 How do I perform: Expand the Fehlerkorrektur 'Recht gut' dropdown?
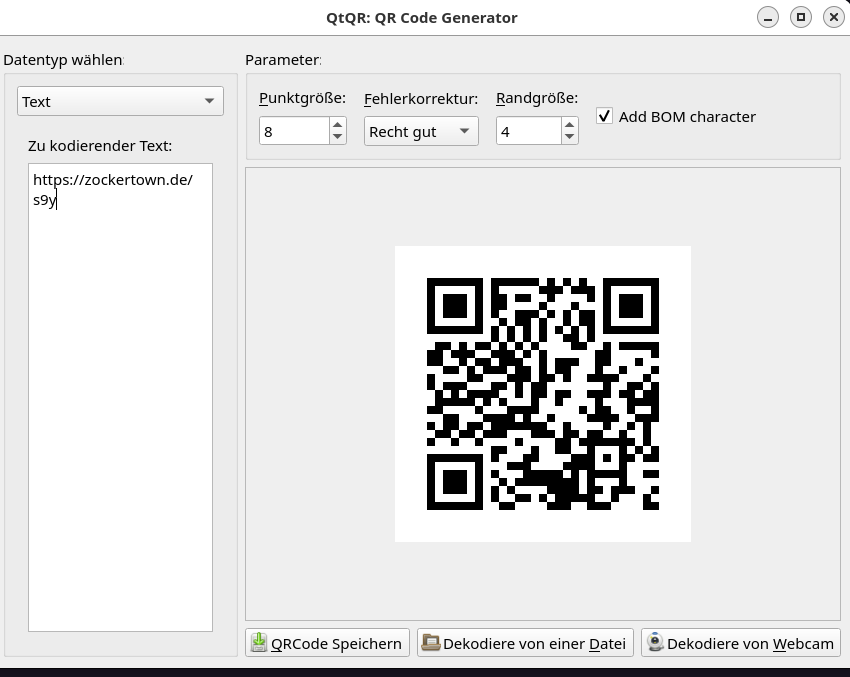(421, 131)
